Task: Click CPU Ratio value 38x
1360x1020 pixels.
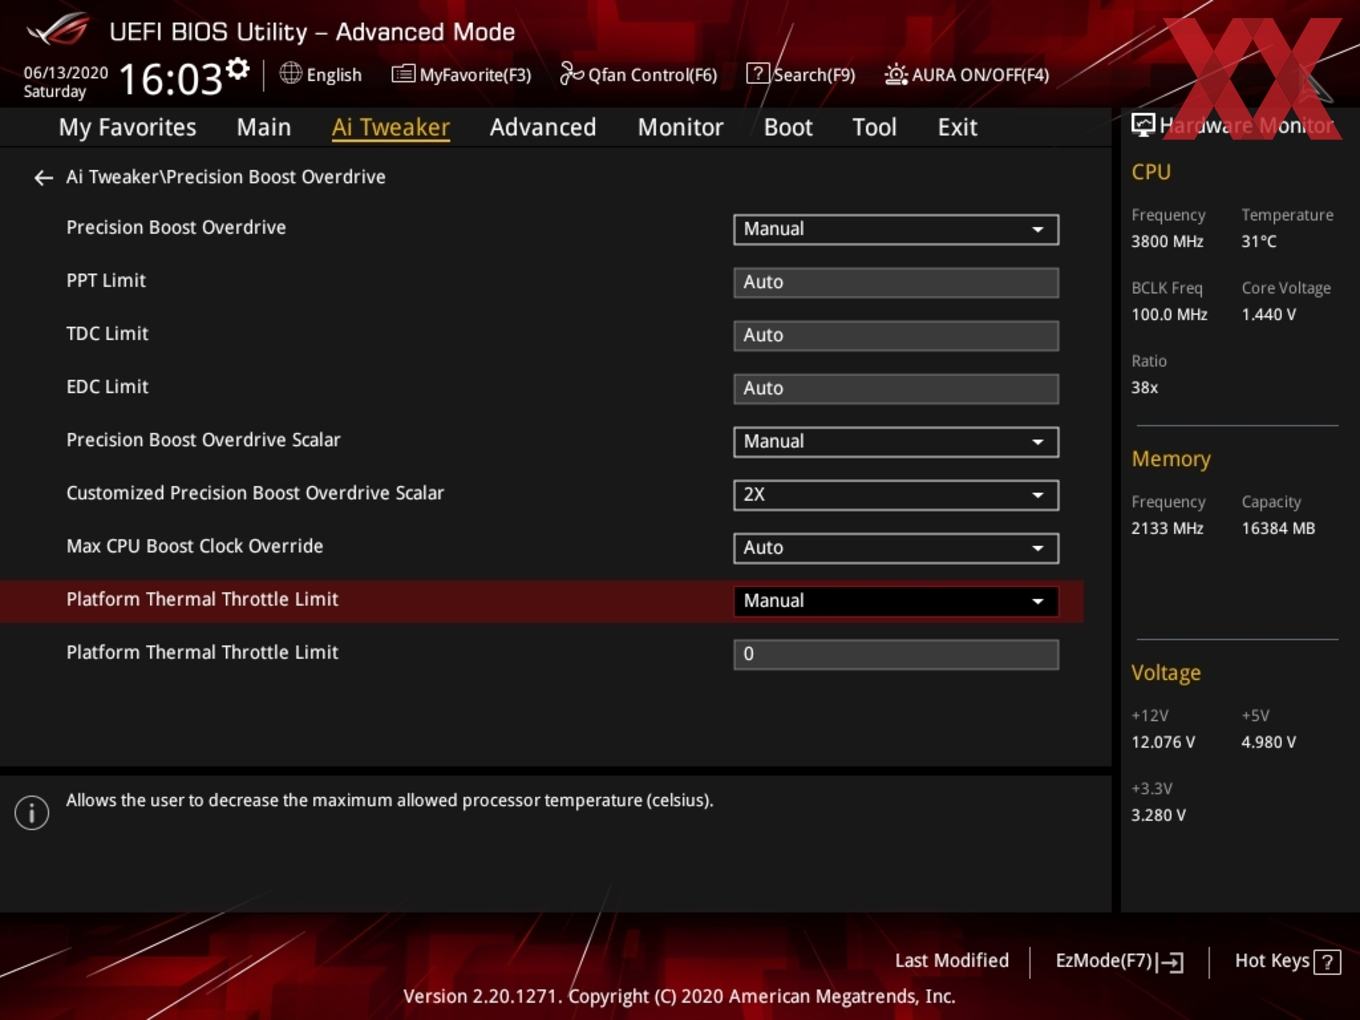Action: (x=1144, y=388)
